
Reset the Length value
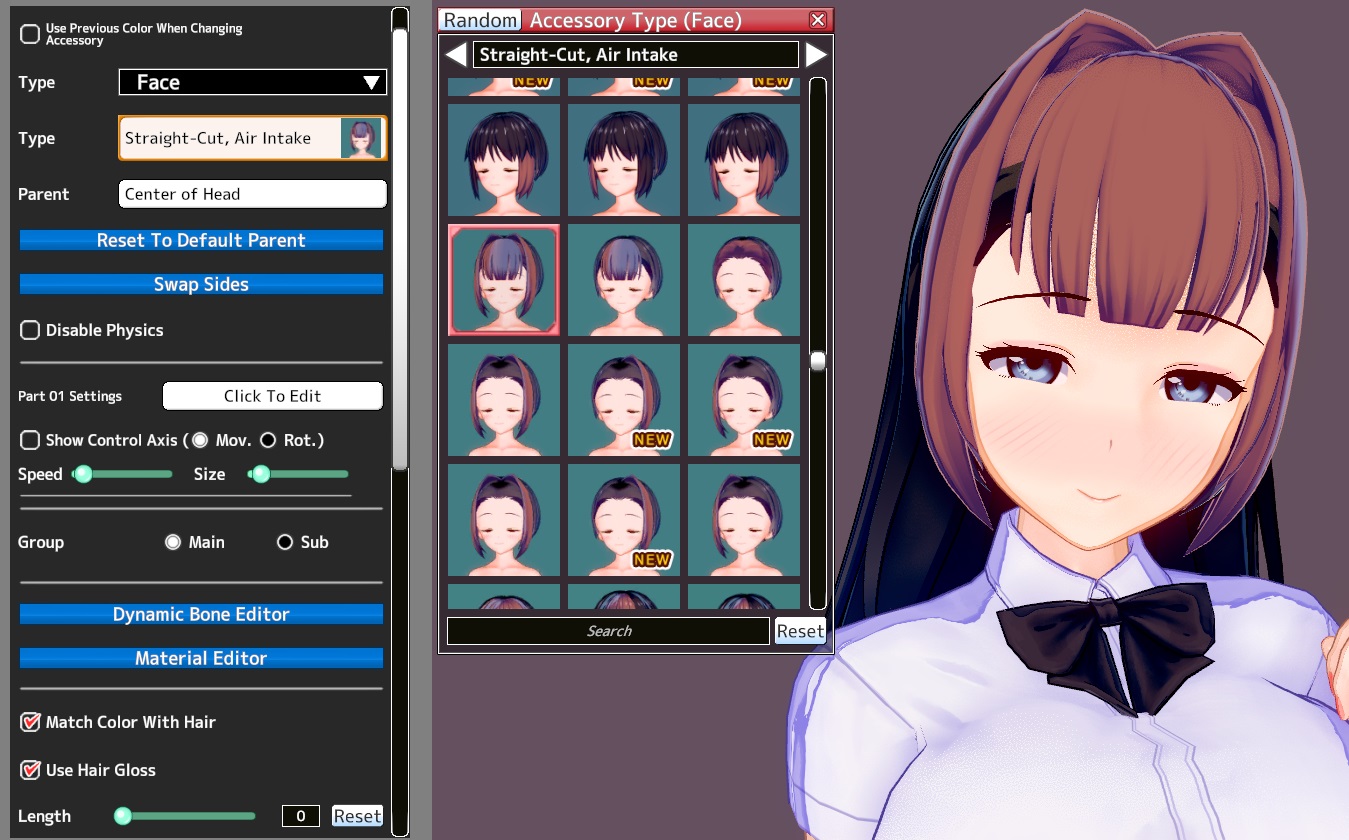point(357,816)
